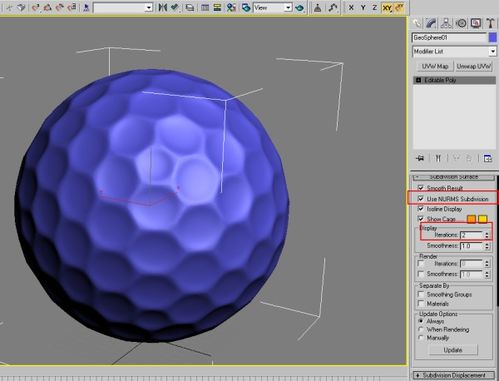Switch to the Motion panel tab
This screenshot has height=381, width=499.
coord(461,23)
